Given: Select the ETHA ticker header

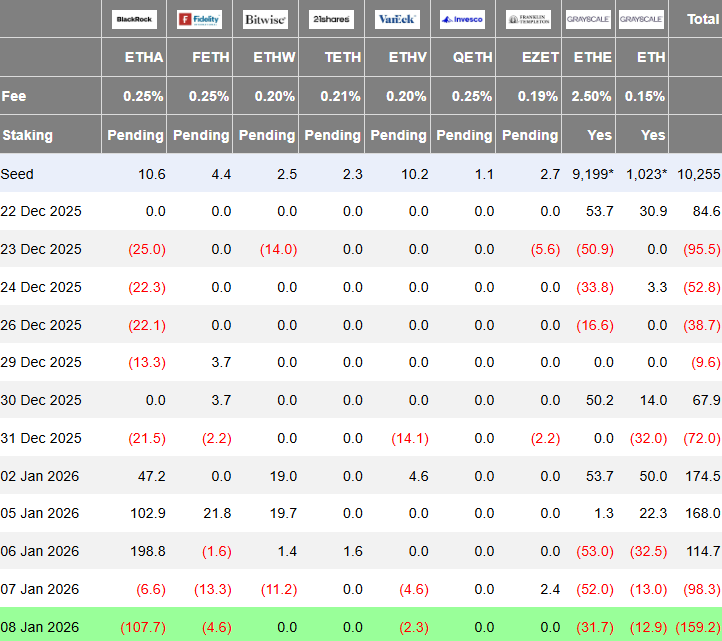Looking at the screenshot, I should (x=144, y=57).
